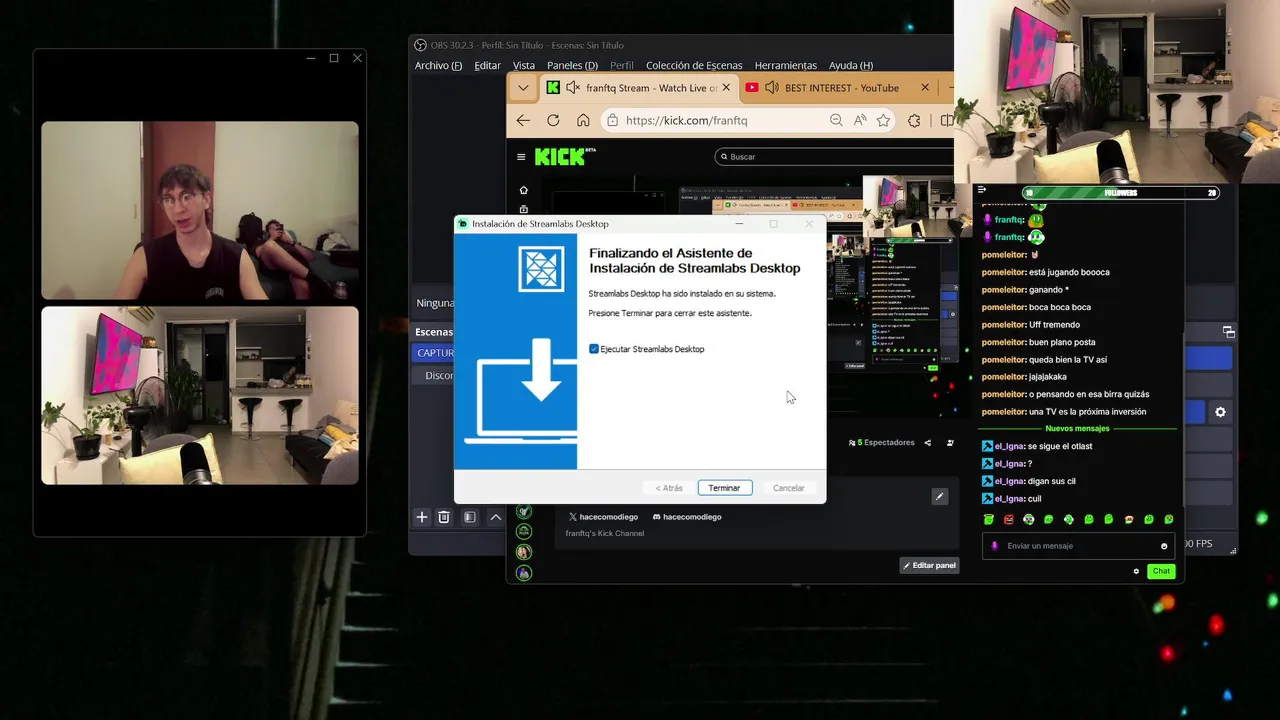This screenshot has height=720, width=1280.
Task: Close the BEST INTEREST YouTube tab
Action: click(925, 88)
